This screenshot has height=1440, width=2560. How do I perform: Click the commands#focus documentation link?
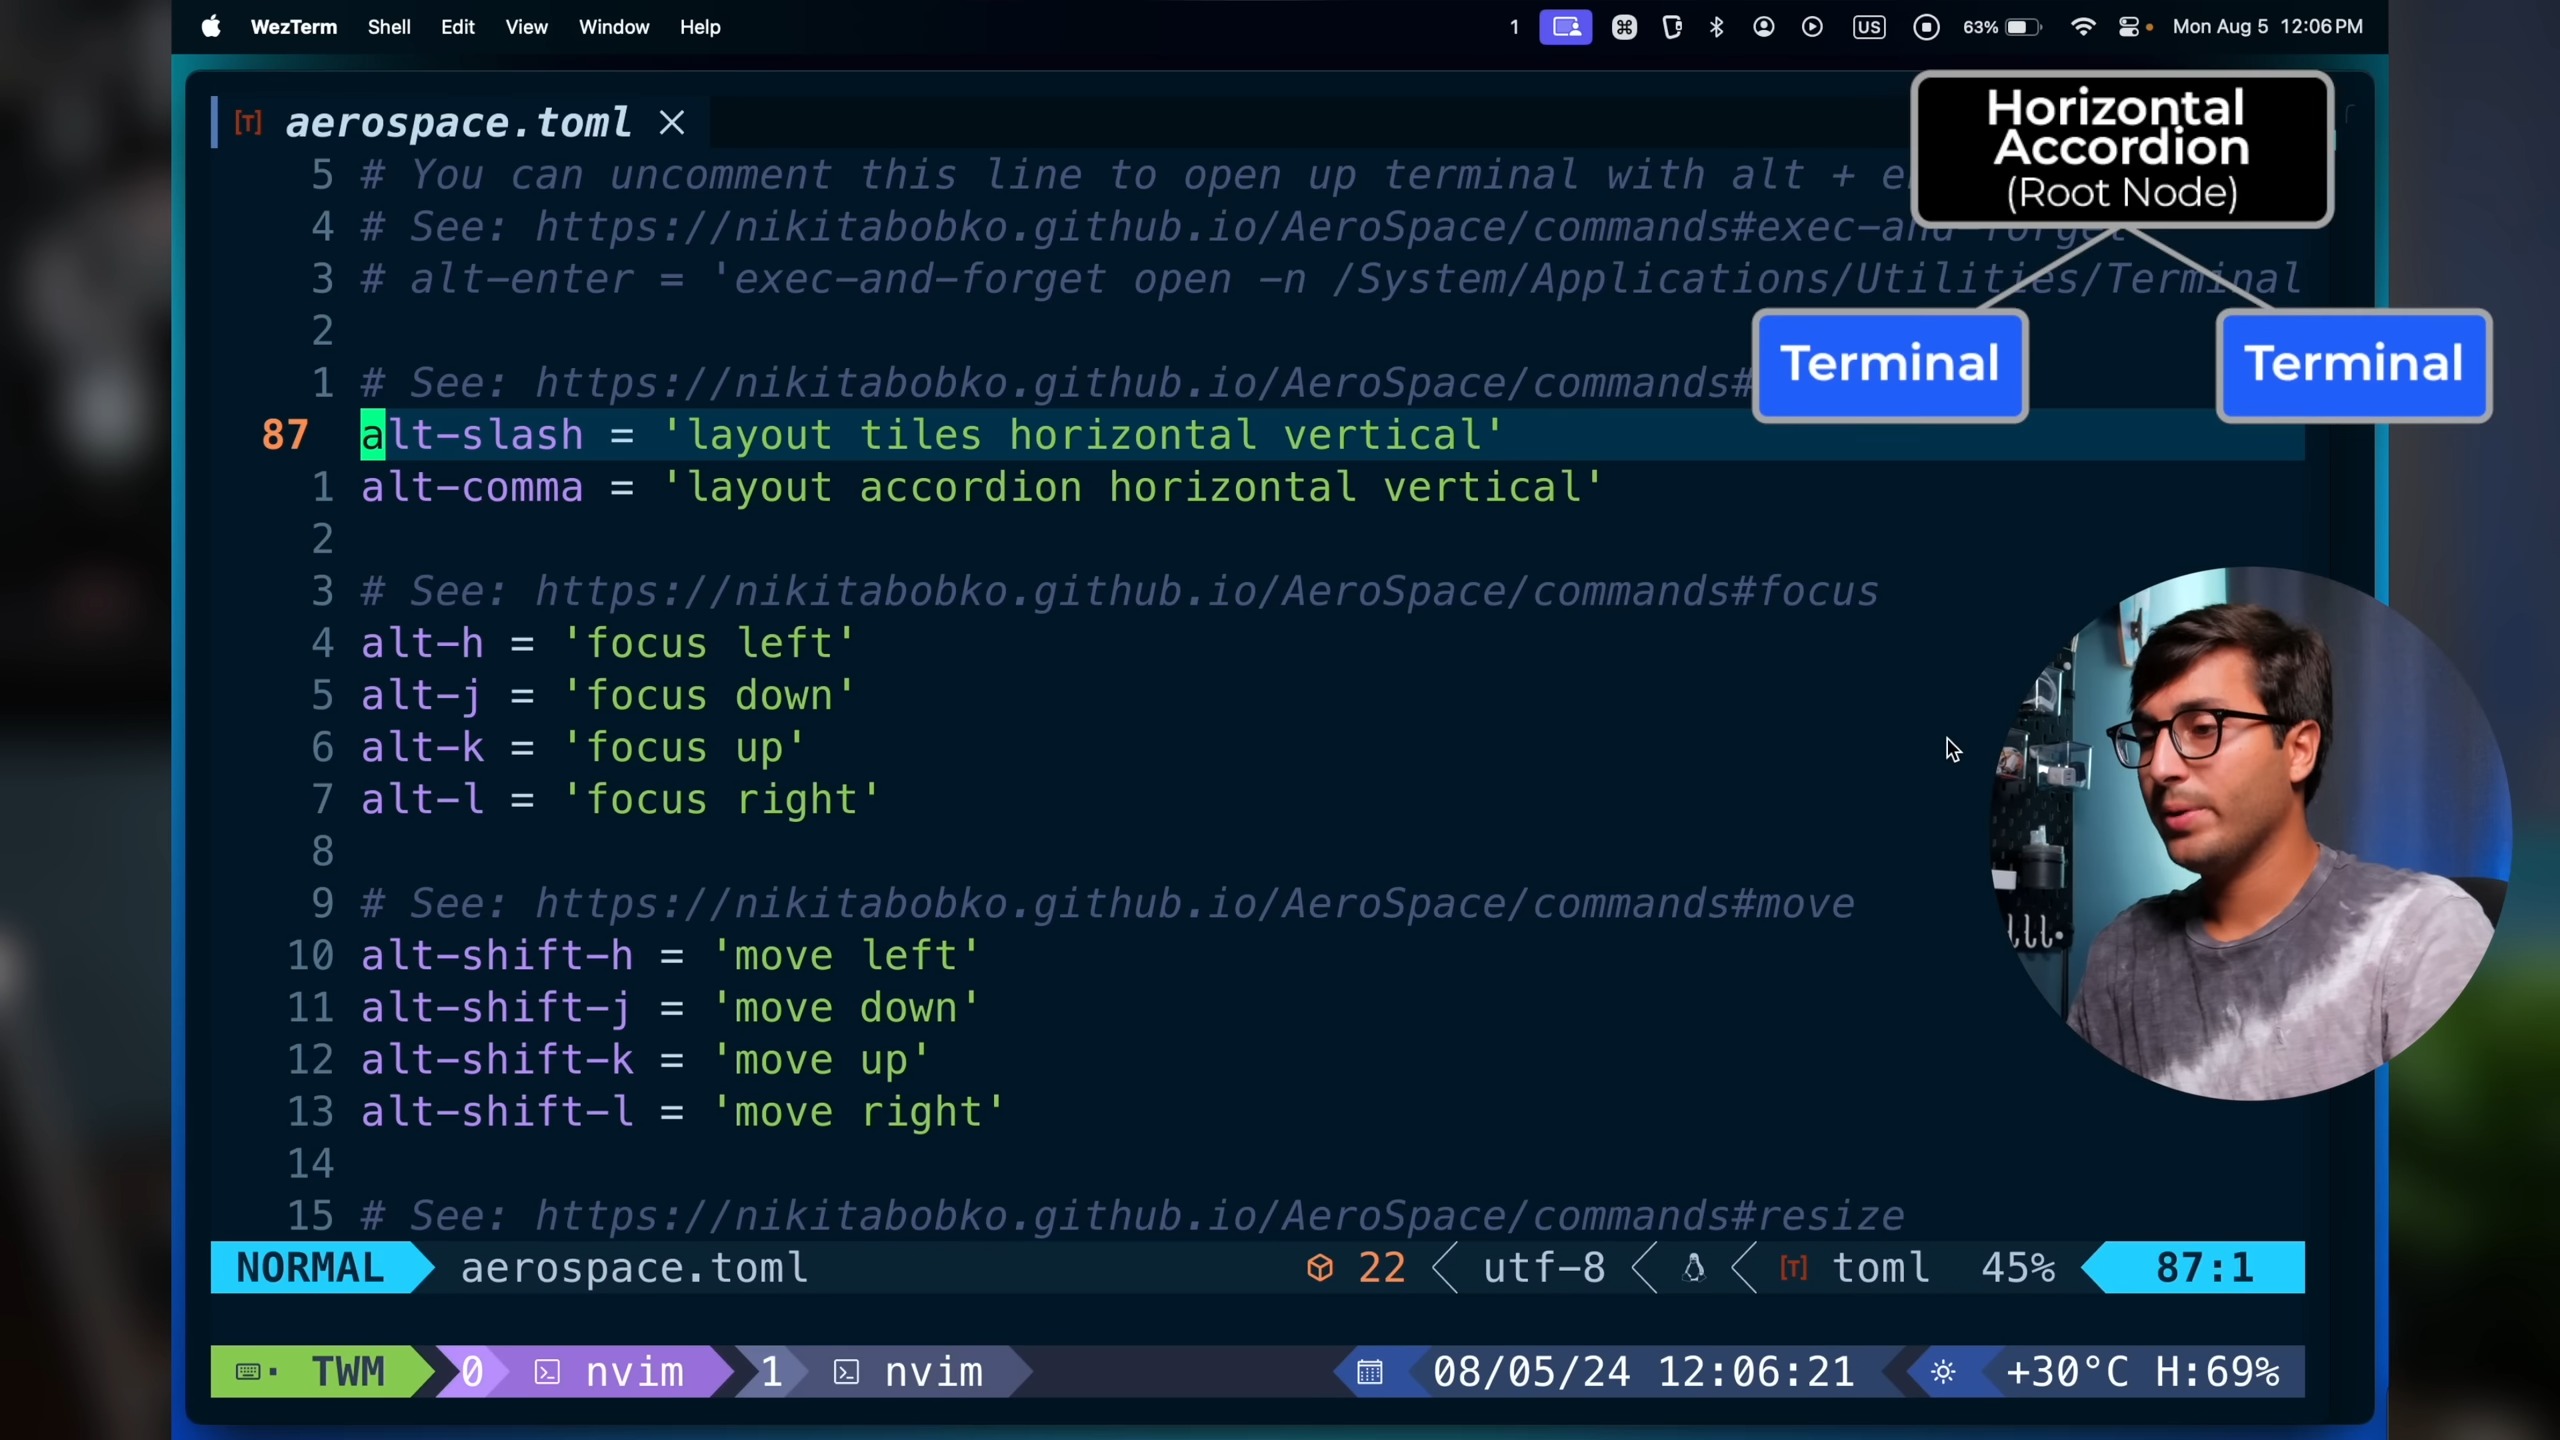pos(1205,591)
